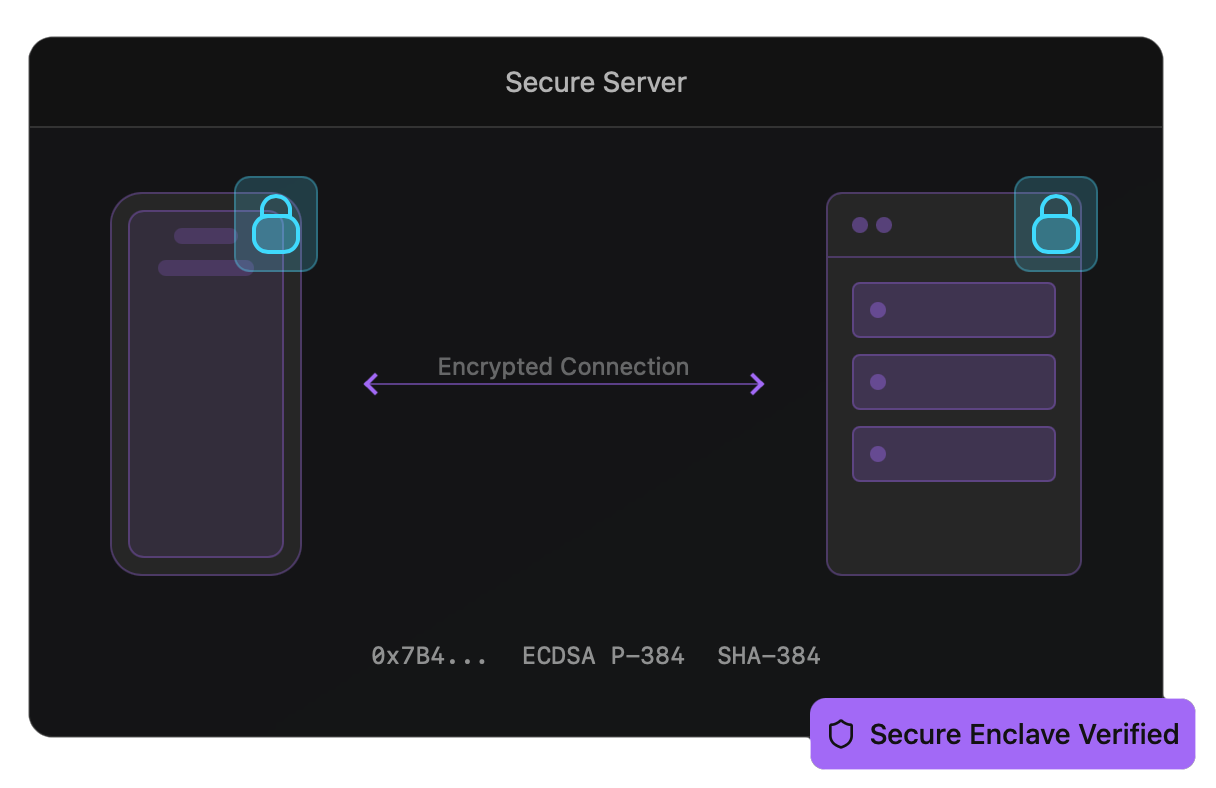Click the indicator dot in the top server row
Image resolution: width=1216 pixels, height=788 pixels.
point(878,310)
